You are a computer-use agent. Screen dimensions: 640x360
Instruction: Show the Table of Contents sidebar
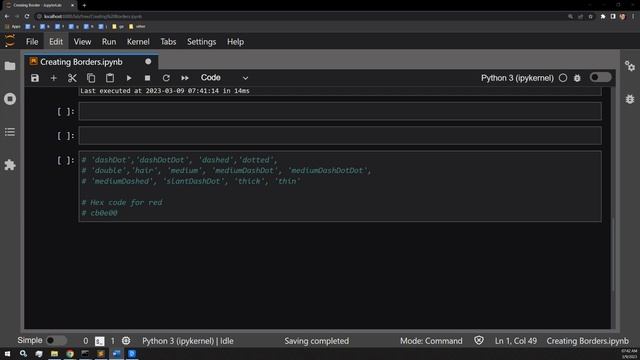tap(10, 132)
